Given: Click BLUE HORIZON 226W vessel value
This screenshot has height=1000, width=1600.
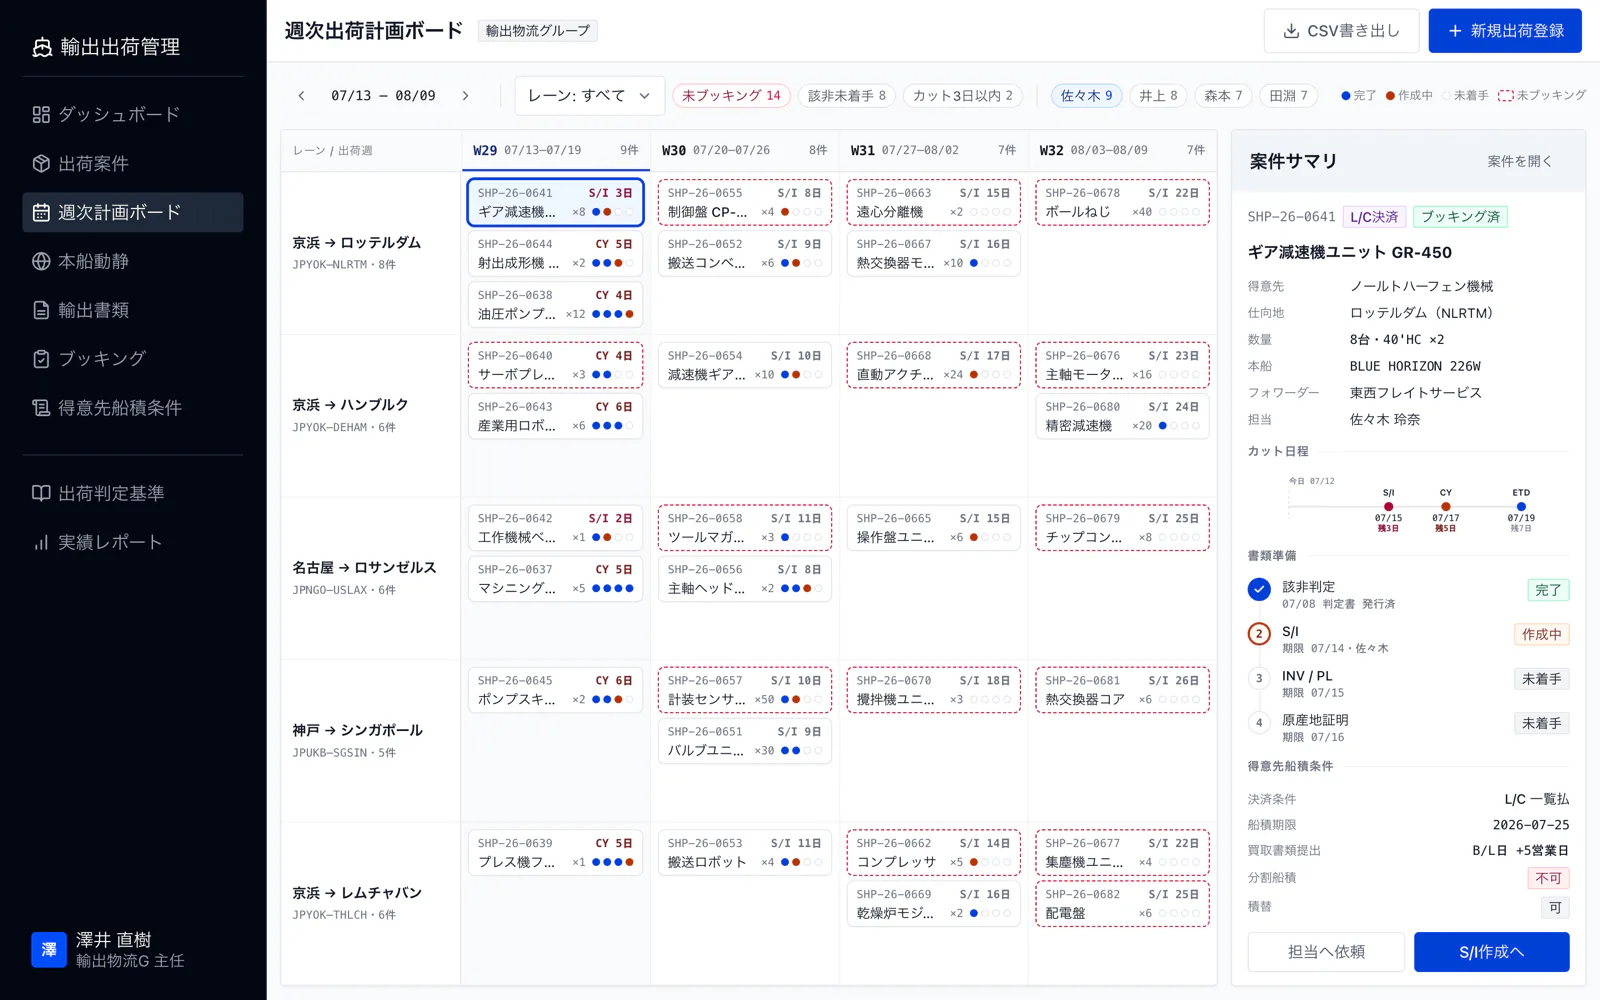Looking at the screenshot, I should tap(1415, 366).
